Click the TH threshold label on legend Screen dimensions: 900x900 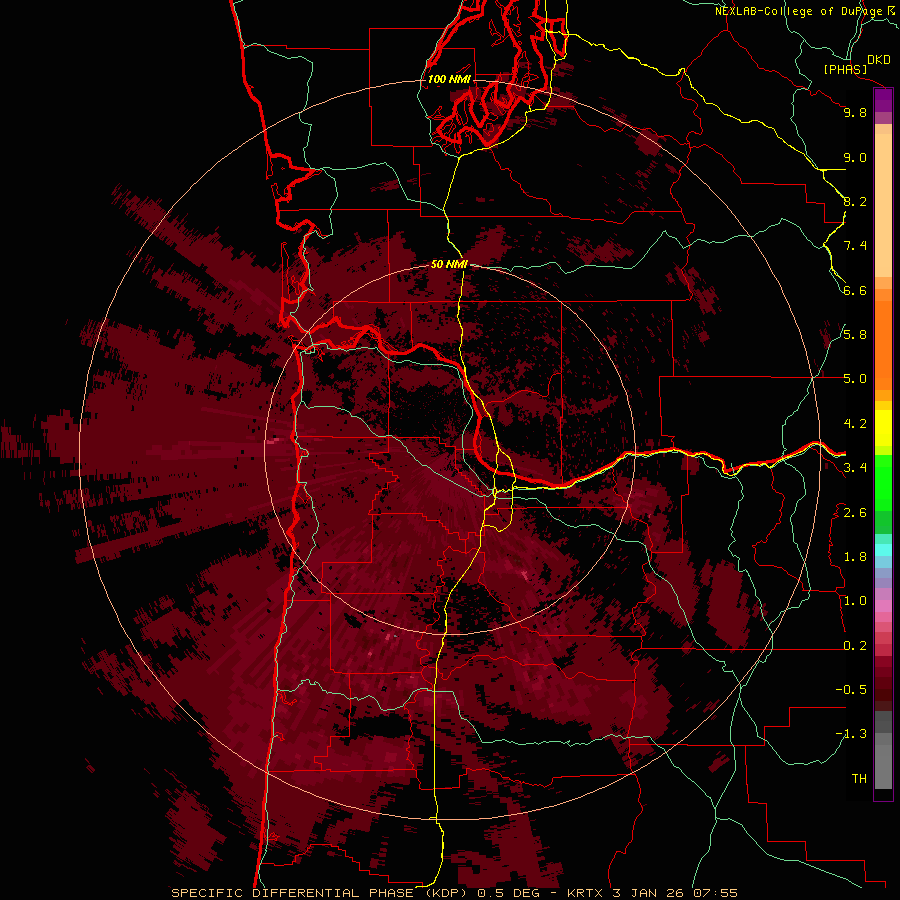[x=859, y=779]
